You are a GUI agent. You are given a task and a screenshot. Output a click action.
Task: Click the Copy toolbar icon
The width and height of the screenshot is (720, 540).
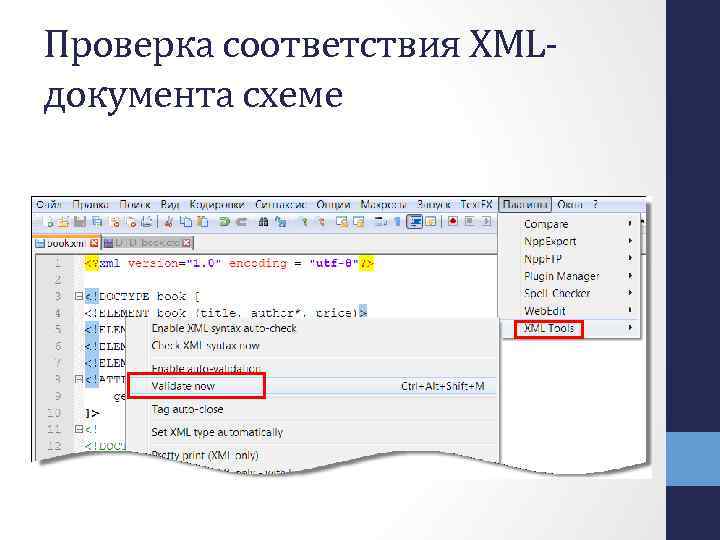click(186, 222)
